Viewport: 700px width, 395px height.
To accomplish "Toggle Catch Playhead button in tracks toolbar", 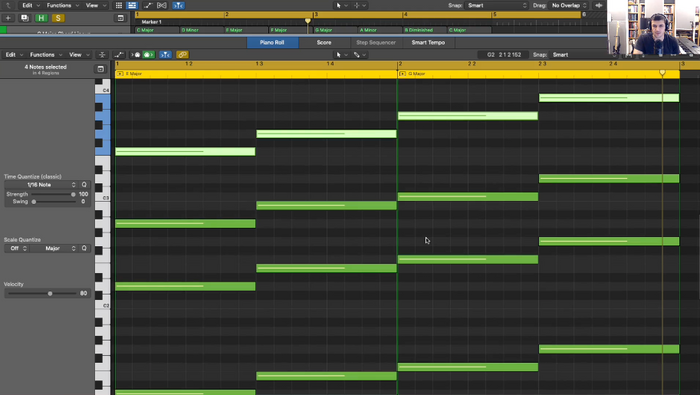I will (x=178, y=5).
